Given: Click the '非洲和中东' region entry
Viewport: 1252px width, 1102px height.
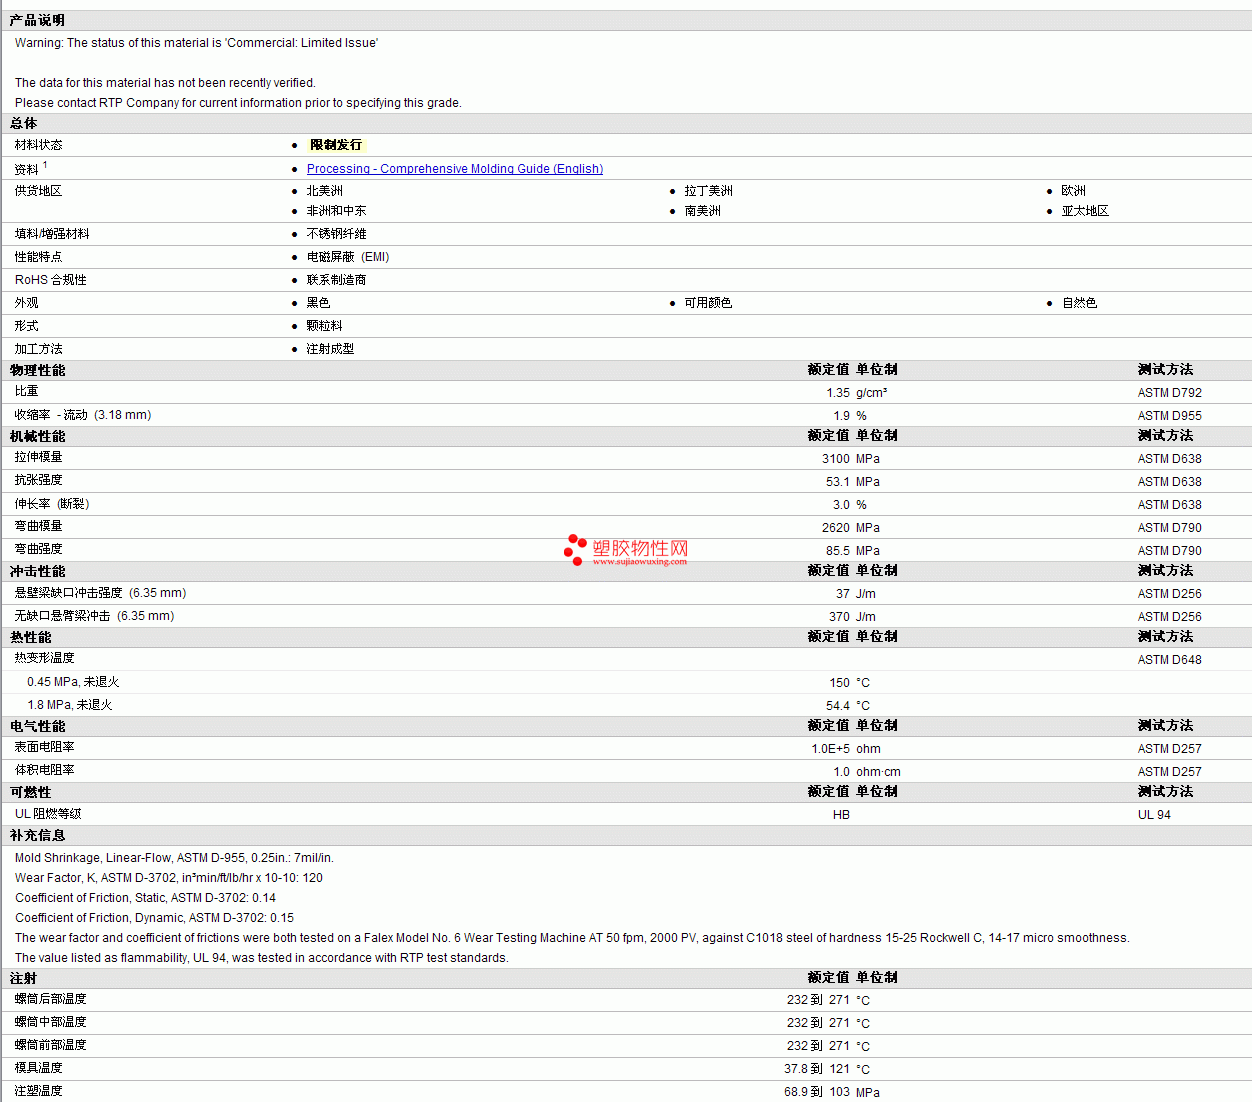Looking at the screenshot, I should (x=337, y=211).
